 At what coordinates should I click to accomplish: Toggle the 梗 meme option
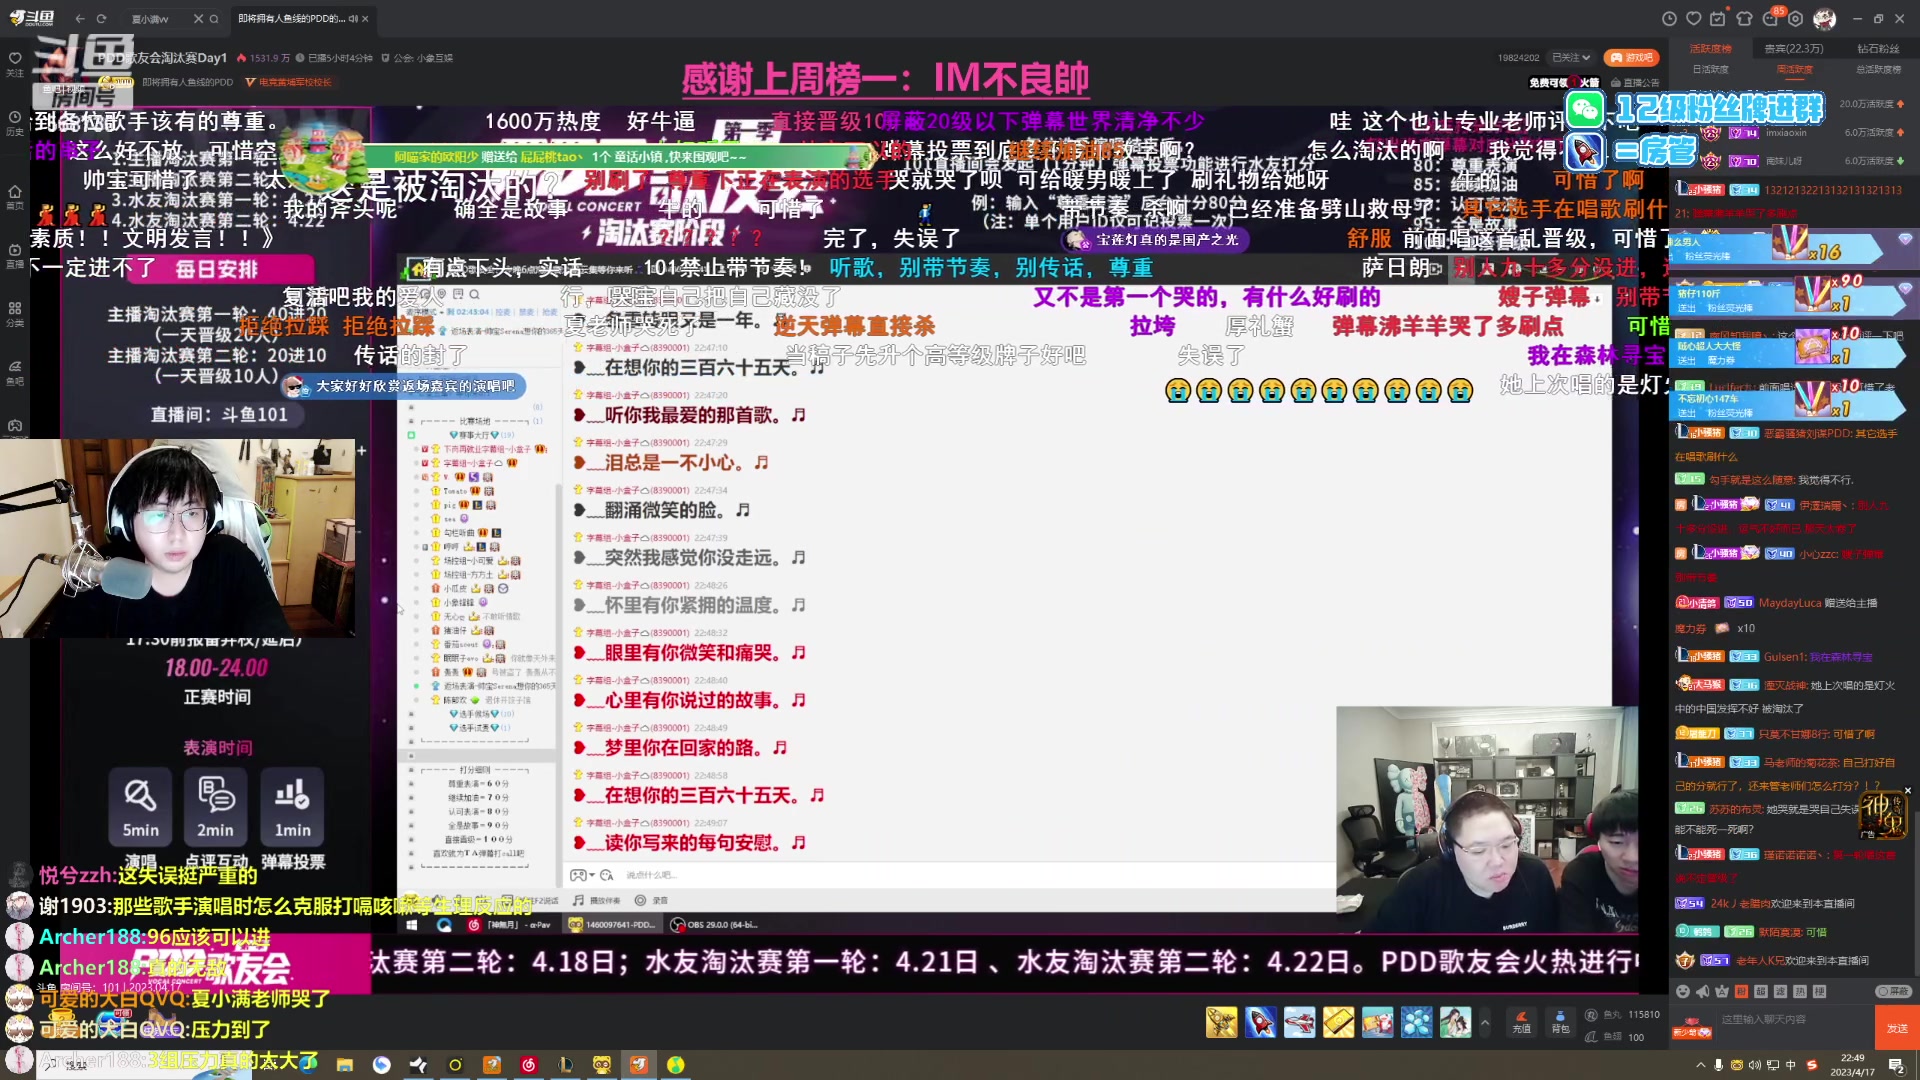(x=1819, y=991)
